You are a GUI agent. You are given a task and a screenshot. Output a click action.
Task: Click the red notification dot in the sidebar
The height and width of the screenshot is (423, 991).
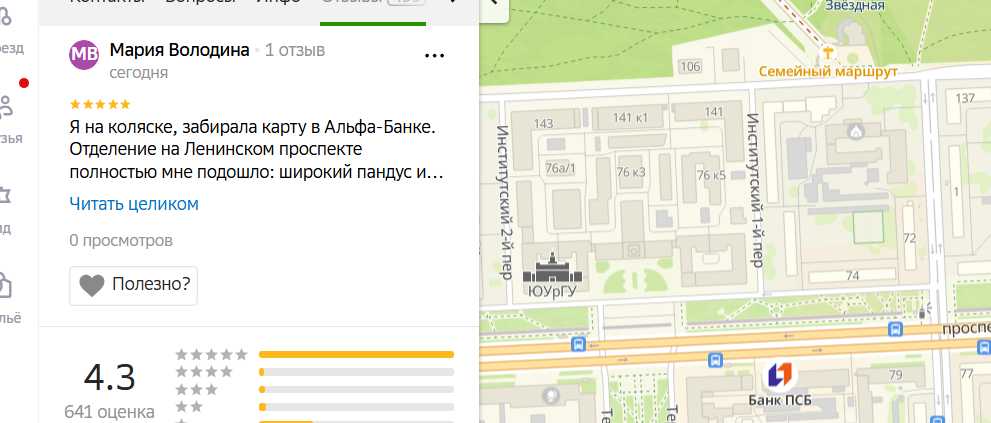(x=24, y=83)
